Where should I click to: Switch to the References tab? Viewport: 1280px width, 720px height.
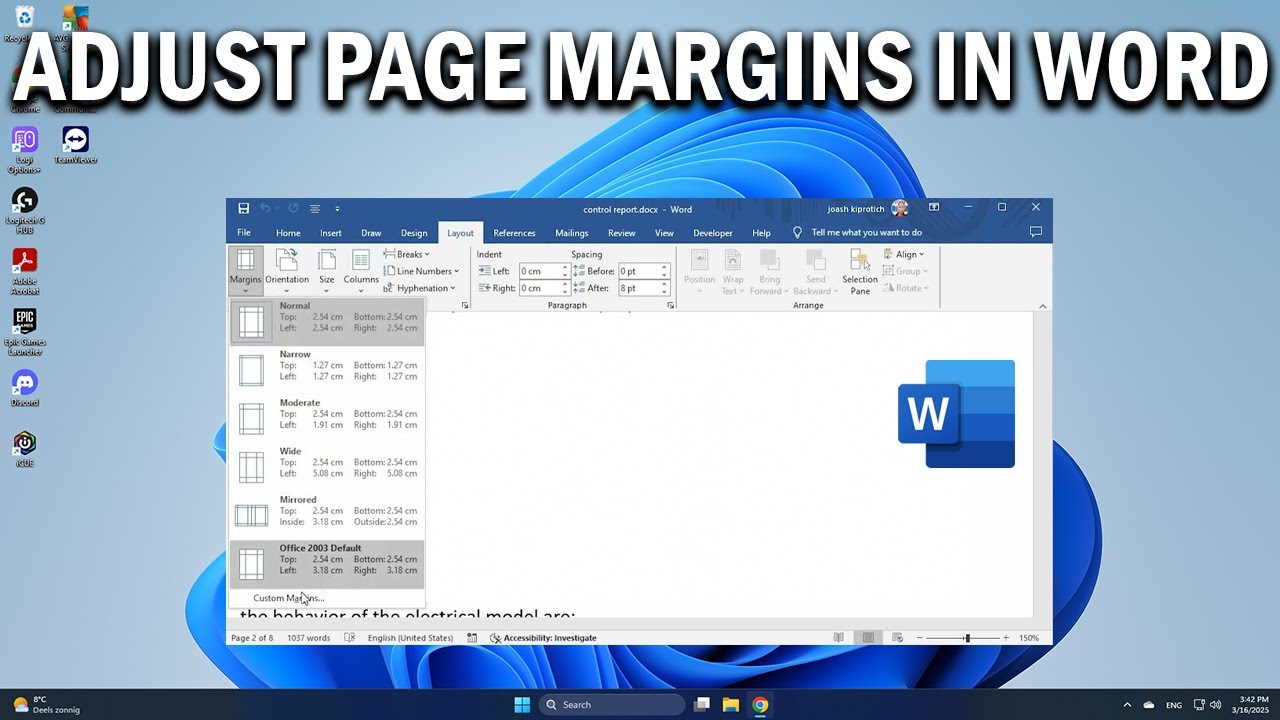coord(514,233)
